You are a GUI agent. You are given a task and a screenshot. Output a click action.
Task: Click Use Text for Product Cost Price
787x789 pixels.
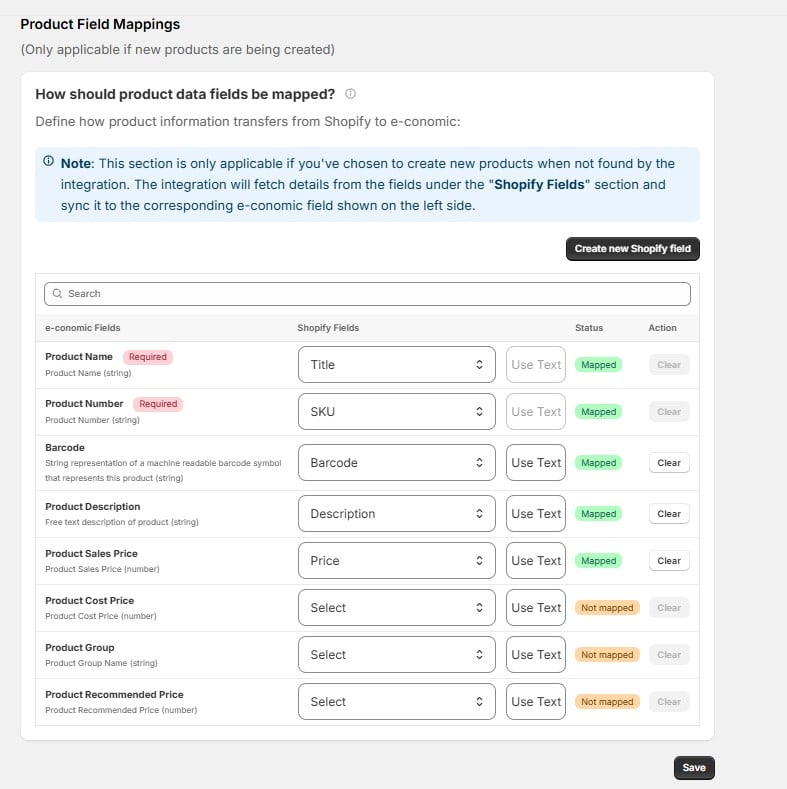536,607
